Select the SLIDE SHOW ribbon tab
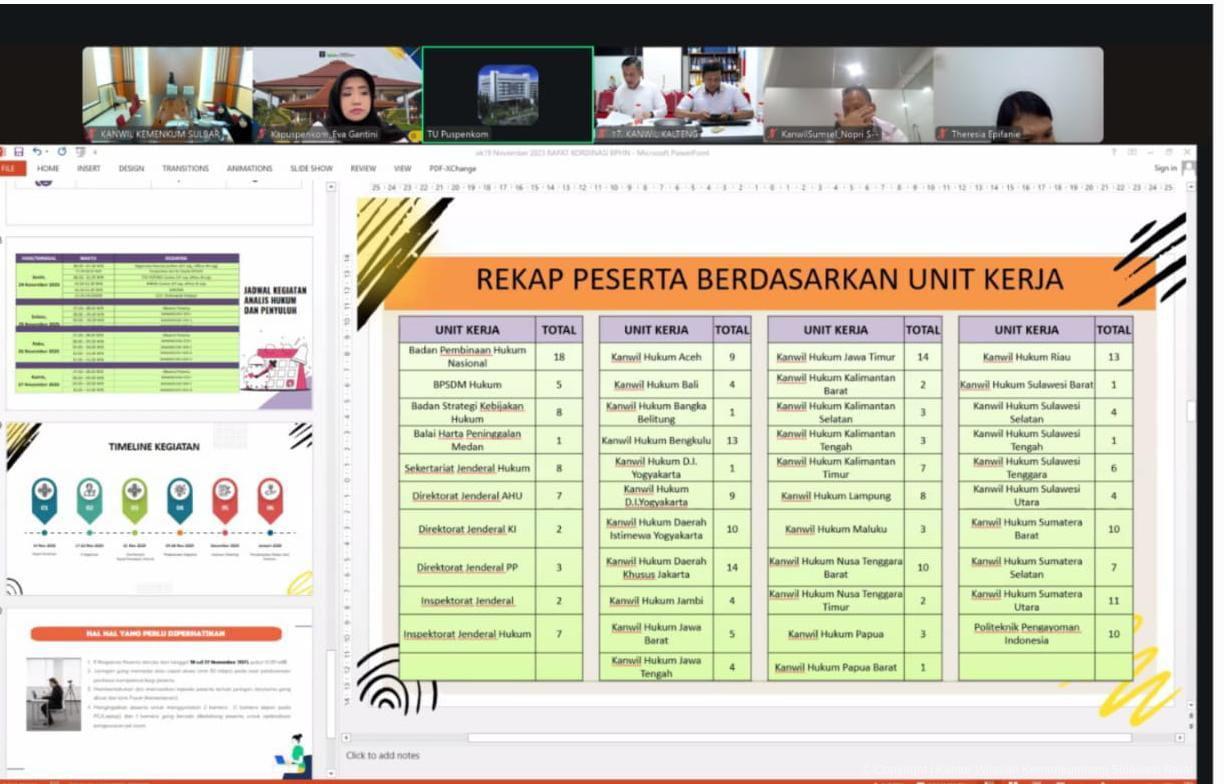 pyautogui.click(x=311, y=169)
